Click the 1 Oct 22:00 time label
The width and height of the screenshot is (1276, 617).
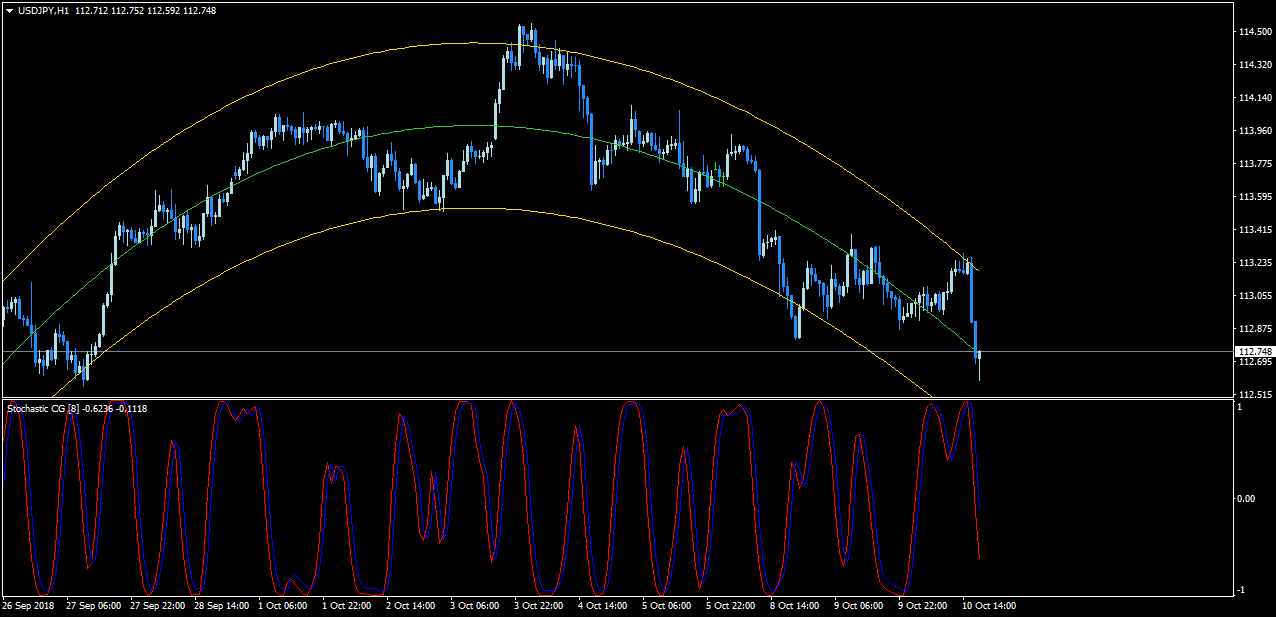pyautogui.click(x=347, y=606)
